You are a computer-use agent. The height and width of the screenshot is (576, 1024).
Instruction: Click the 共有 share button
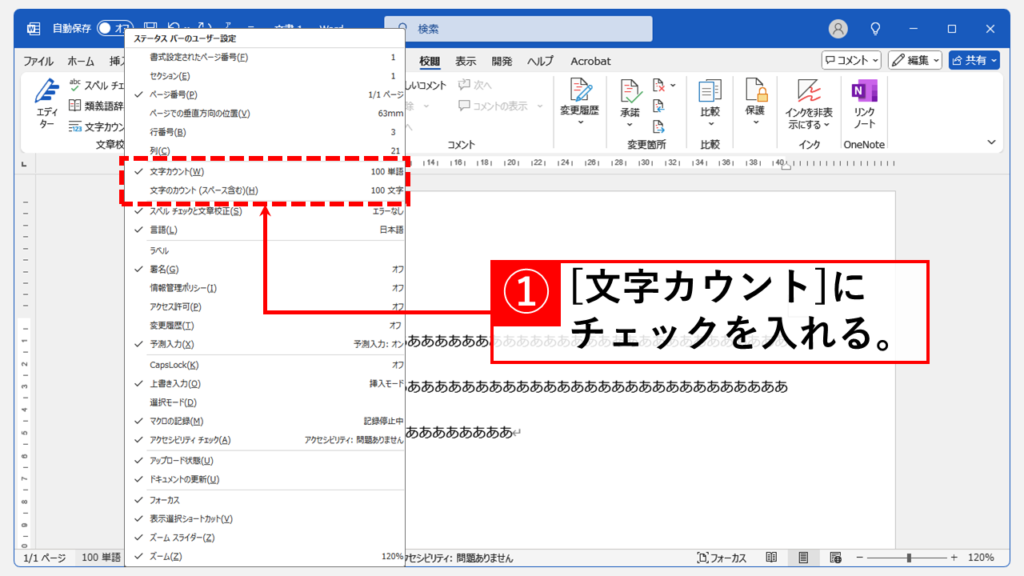[974, 61]
